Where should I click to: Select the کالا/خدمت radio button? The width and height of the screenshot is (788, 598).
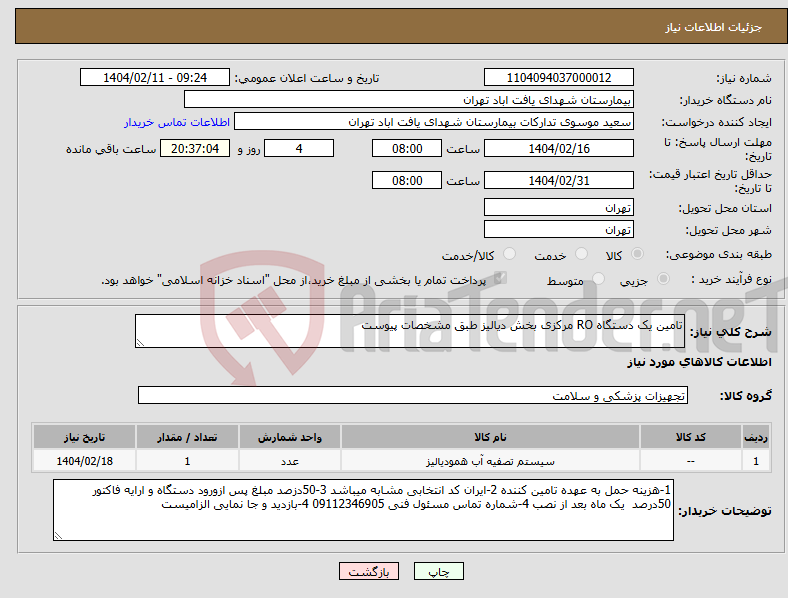(510, 254)
